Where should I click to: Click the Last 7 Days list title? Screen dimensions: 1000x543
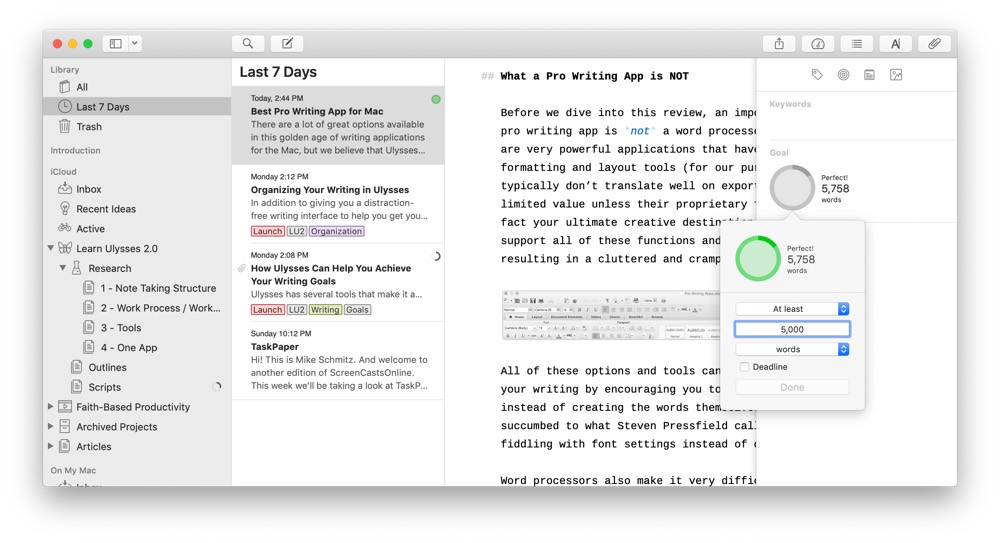tap(278, 72)
